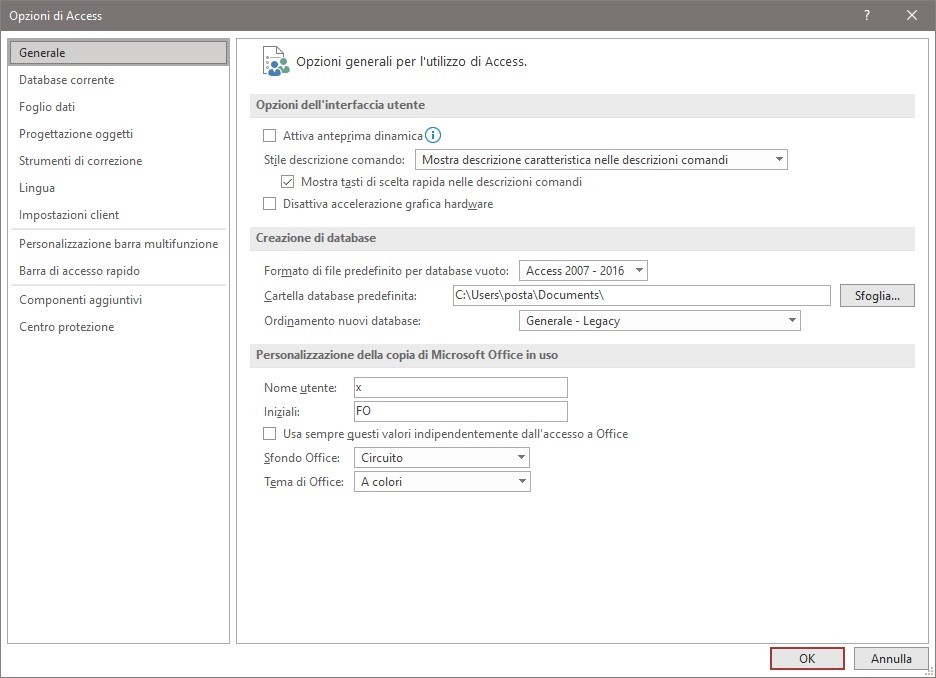
Task: Click the Personalizzazione della copia di Microsoft Office heading
Action: [407, 355]
